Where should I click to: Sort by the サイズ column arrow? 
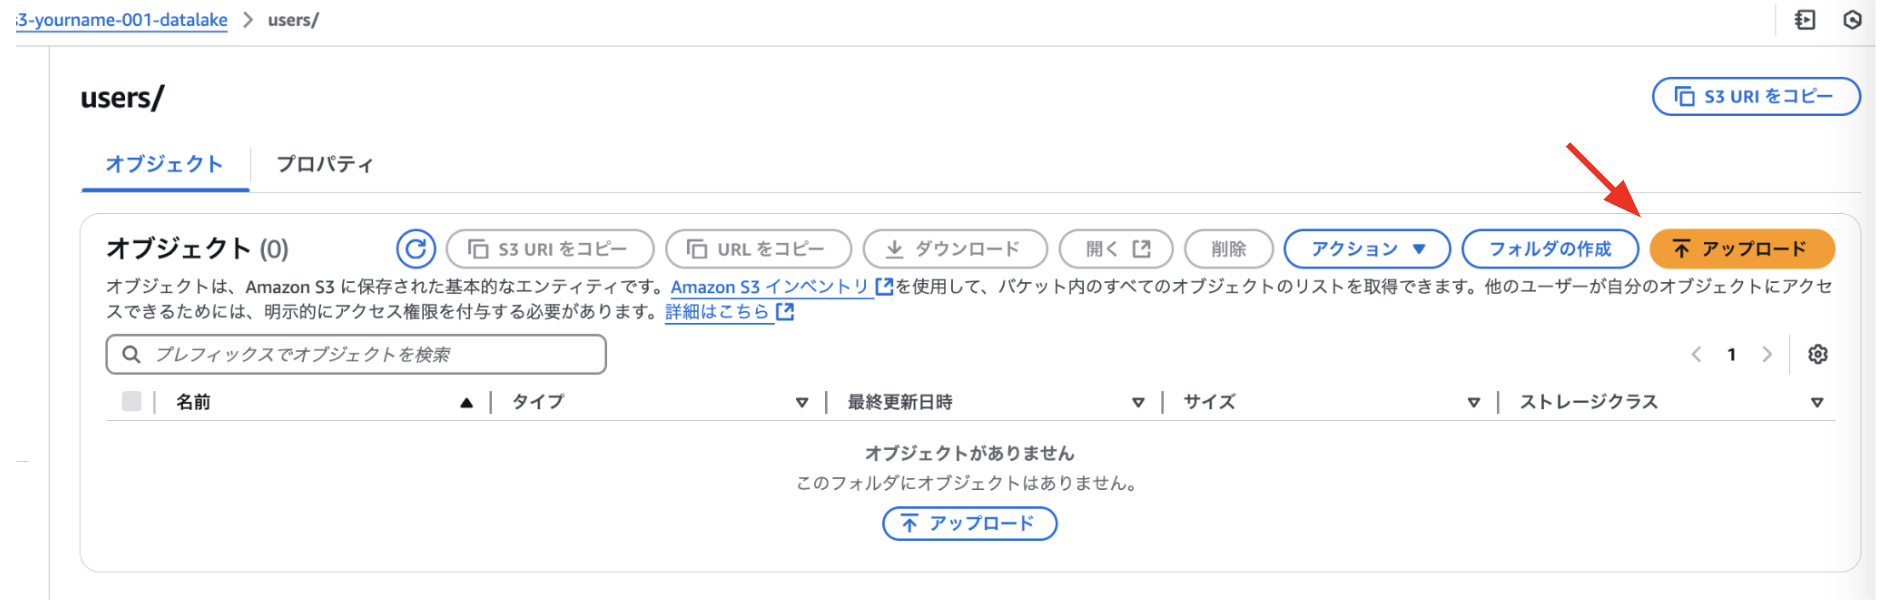coord(1473,402)
